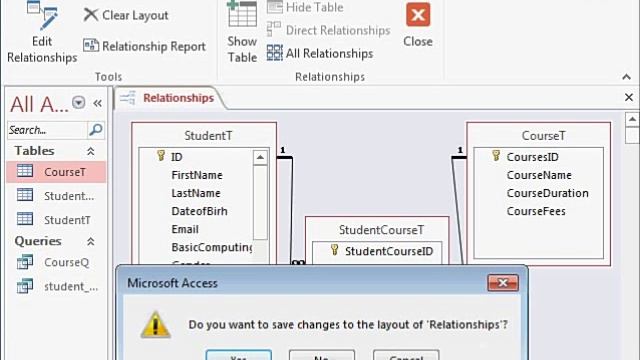
Task: Collapse the Tables group
Action: pyautogui.click(x=91, y=151)
